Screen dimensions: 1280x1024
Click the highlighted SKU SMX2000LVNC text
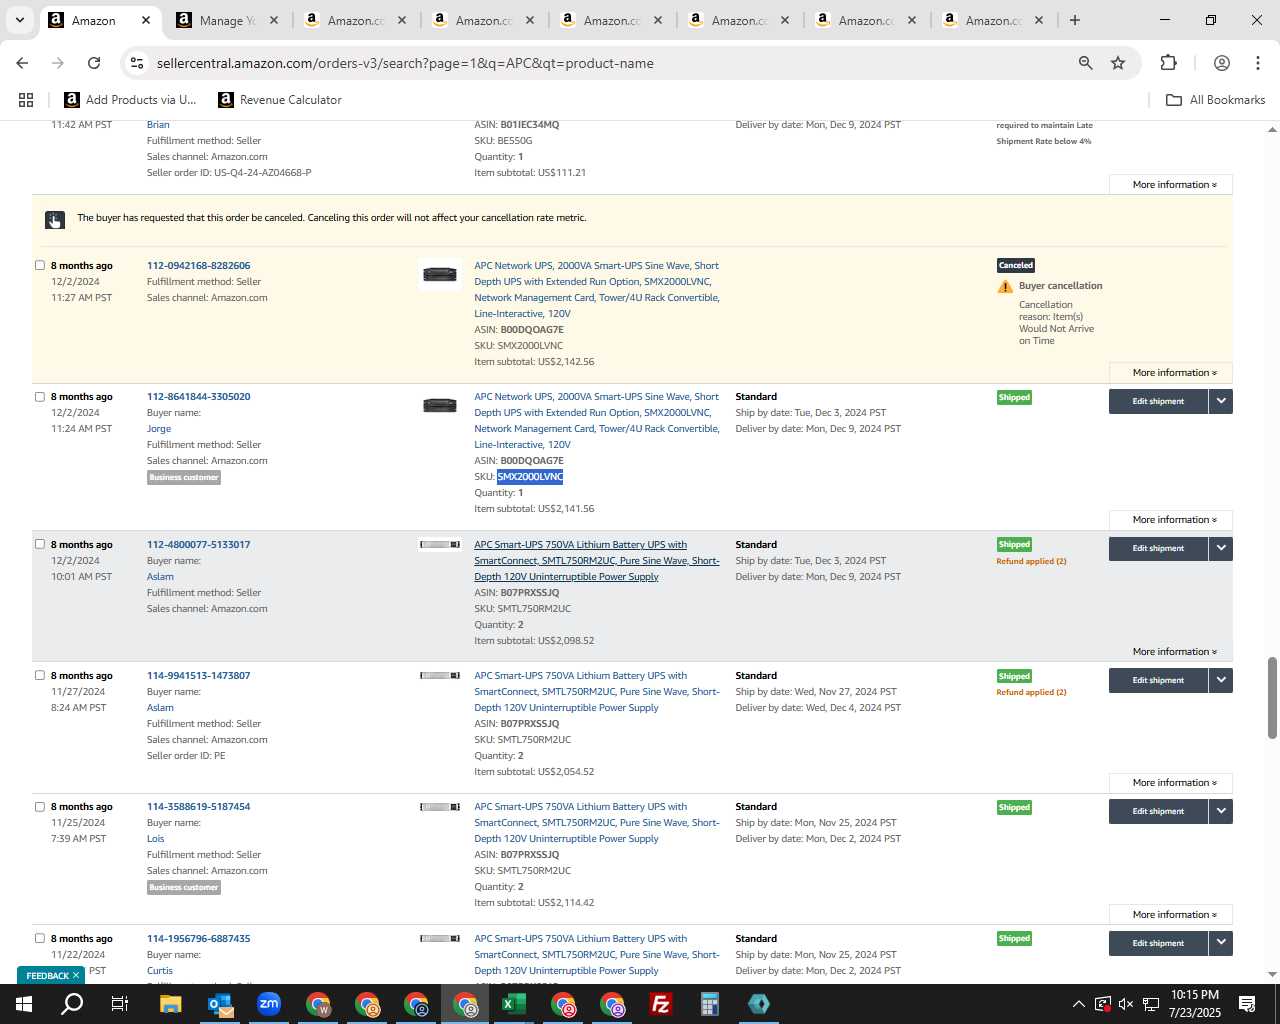[x=530, y=477]
